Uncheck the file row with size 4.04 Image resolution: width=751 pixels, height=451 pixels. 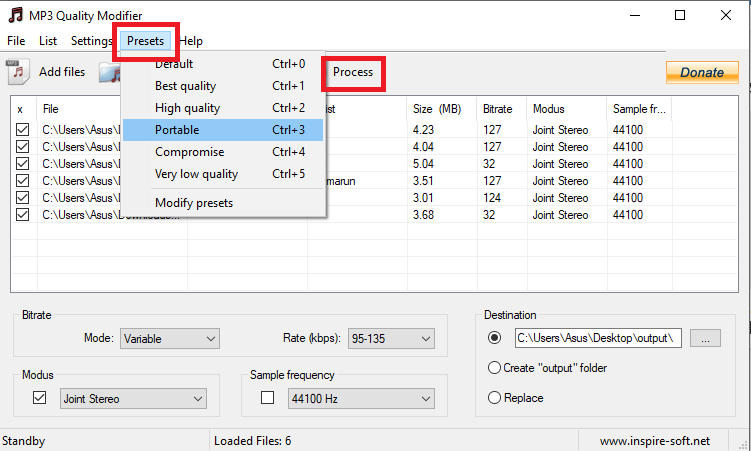tap(23, 147)
